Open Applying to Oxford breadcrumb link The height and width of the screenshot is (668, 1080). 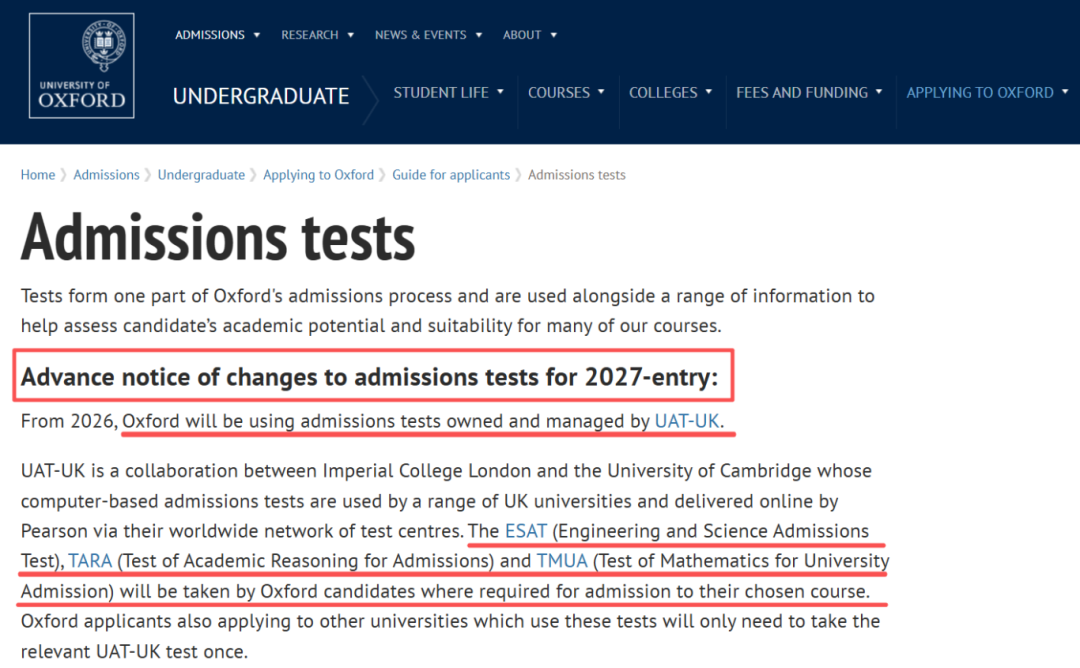(x=318, y=175)
